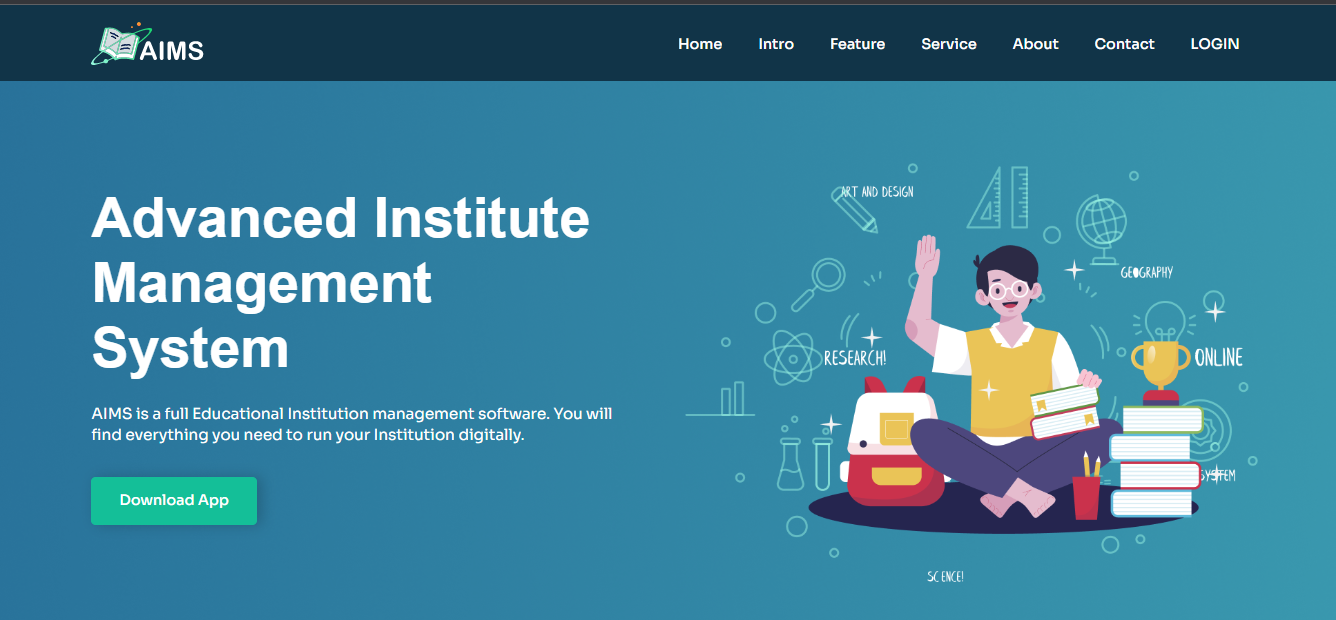This screenshot has height=620, width=1336.
Task: Click the student character waving hand
Action: coord(927,259)
